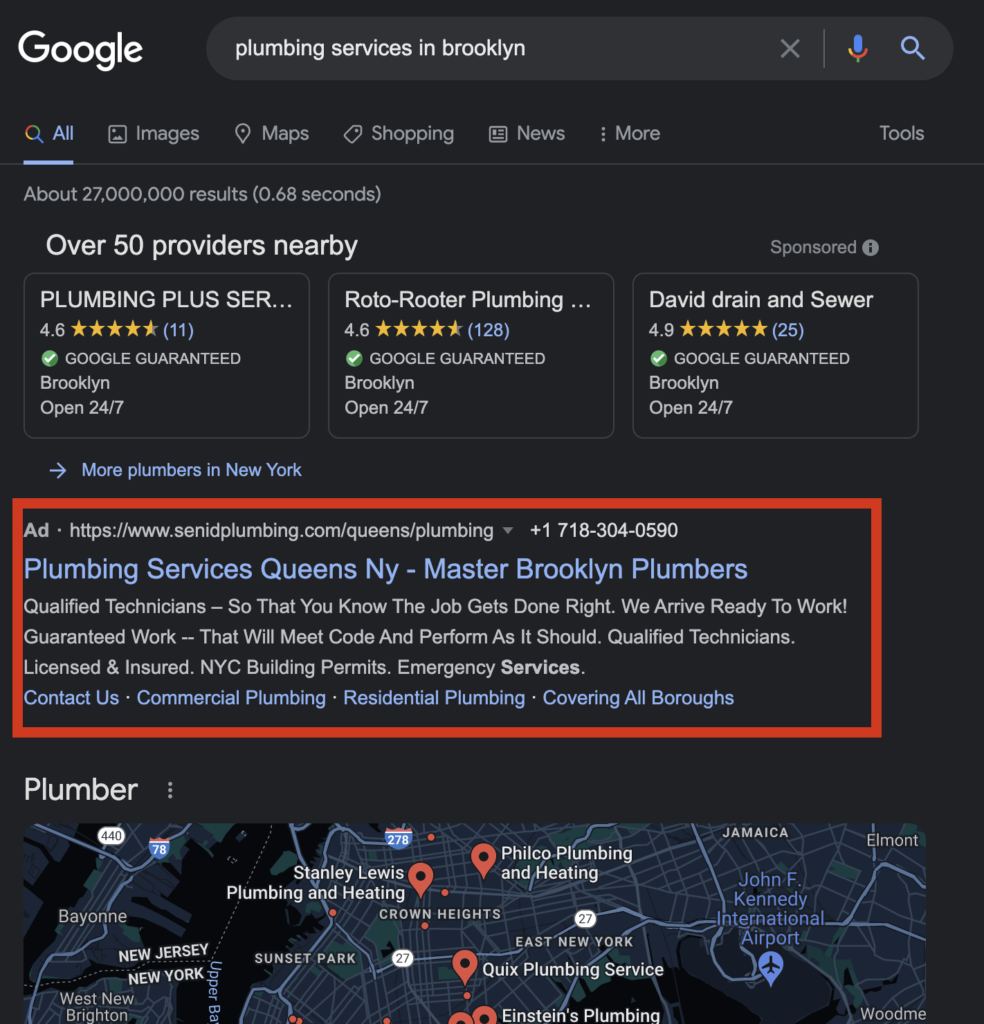Select the All results tab
This screenshot has height=1024, width=984.
coord(49,134)
